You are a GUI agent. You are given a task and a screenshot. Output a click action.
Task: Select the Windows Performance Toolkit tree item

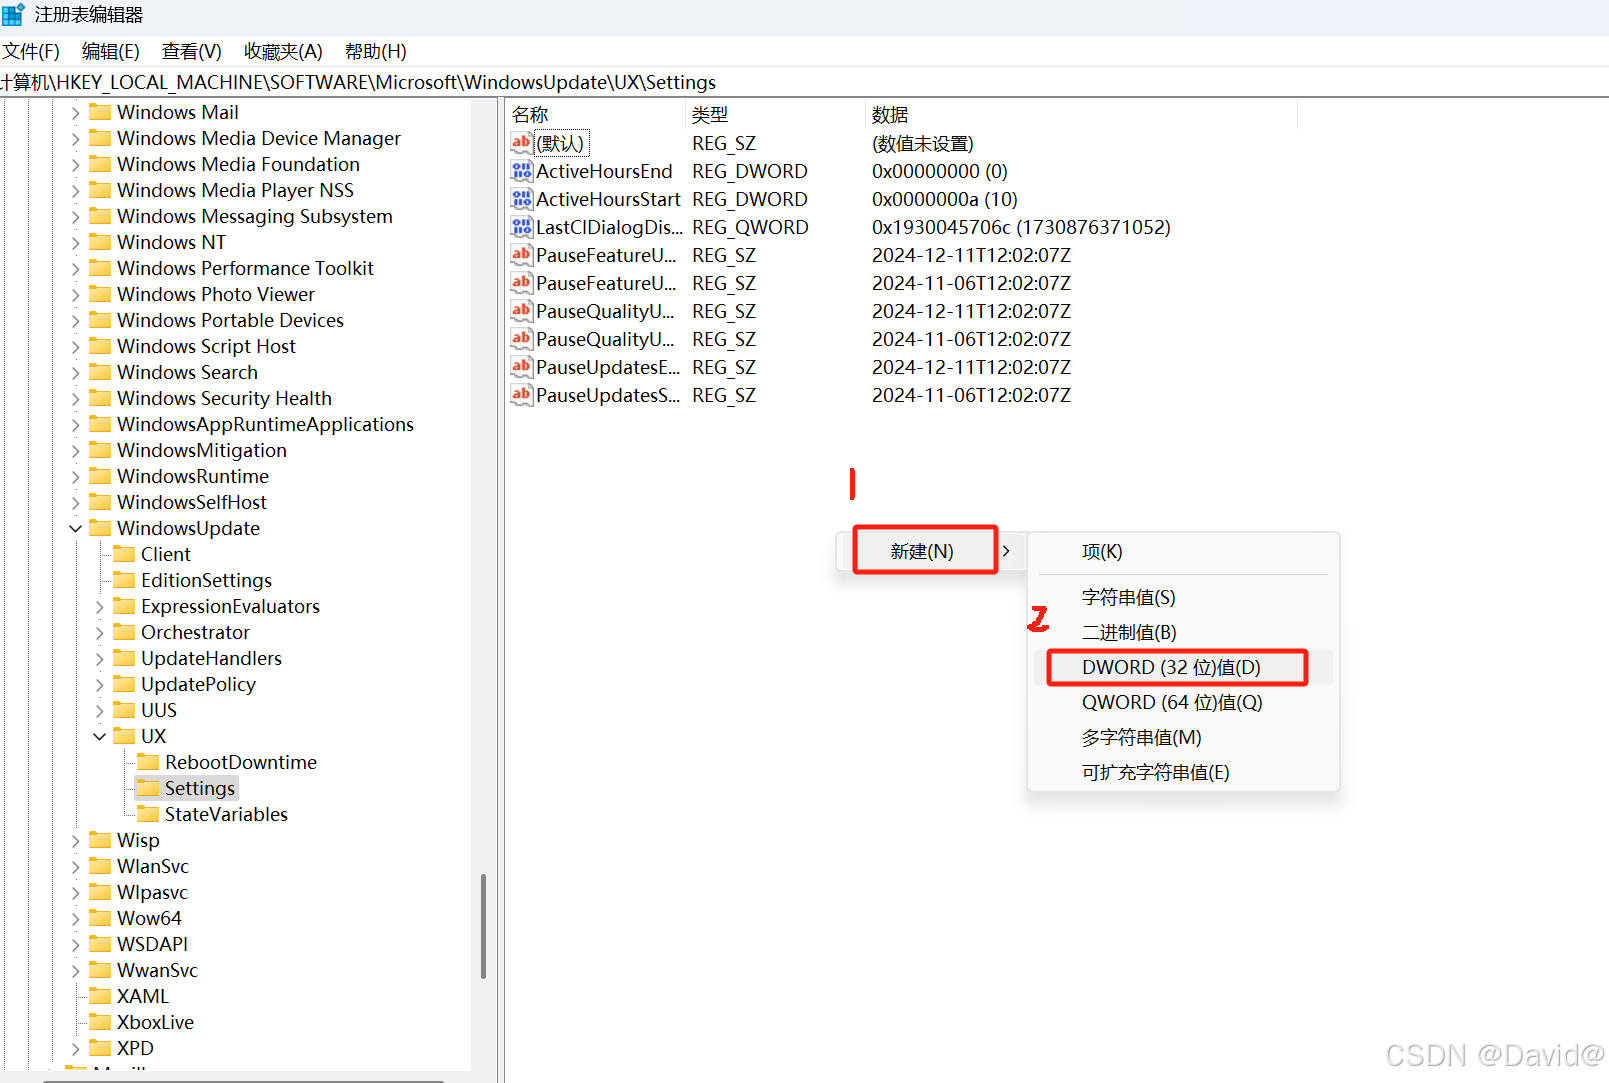(x=245, y=268)
